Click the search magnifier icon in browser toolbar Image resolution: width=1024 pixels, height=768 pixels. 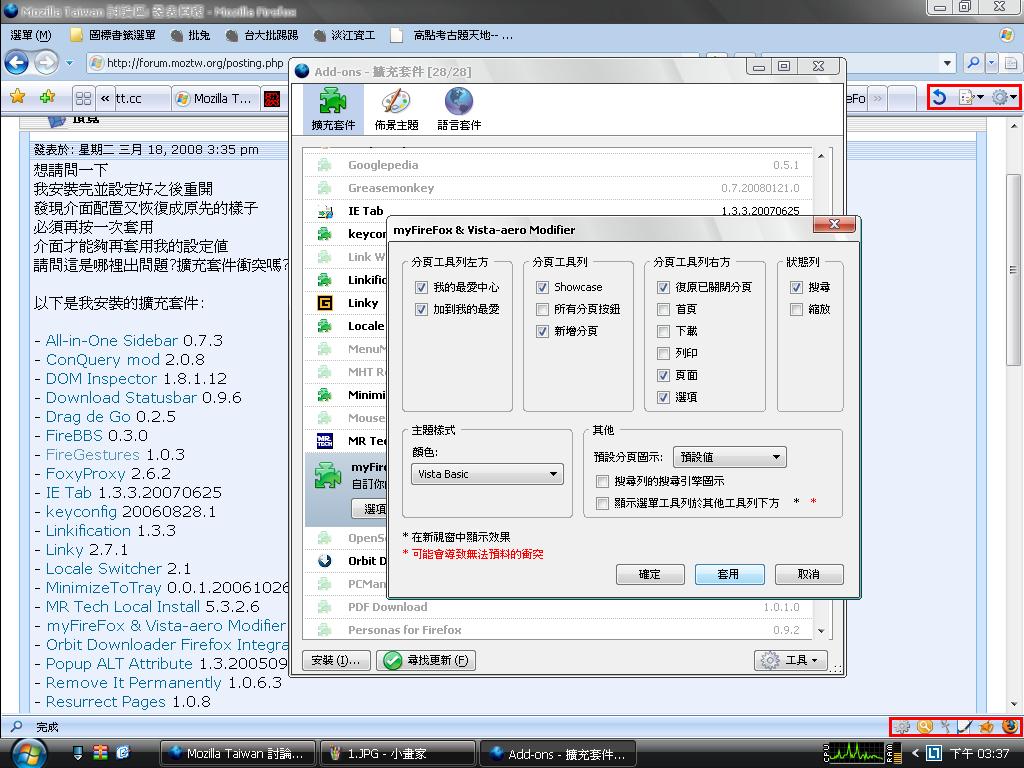coord(973,63)
